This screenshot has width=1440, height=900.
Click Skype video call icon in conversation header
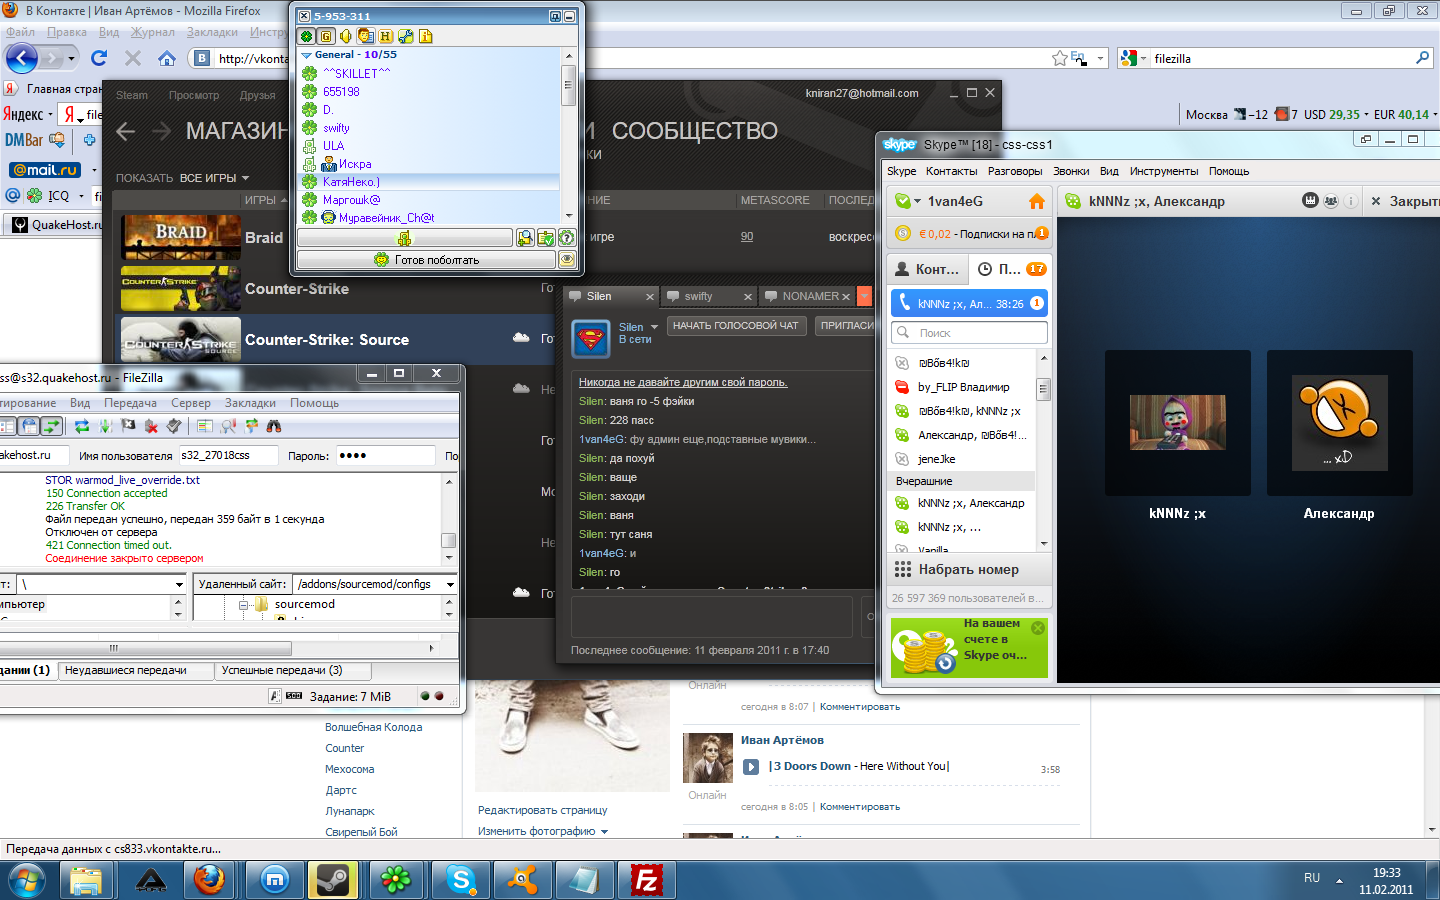click(1310, 201)
